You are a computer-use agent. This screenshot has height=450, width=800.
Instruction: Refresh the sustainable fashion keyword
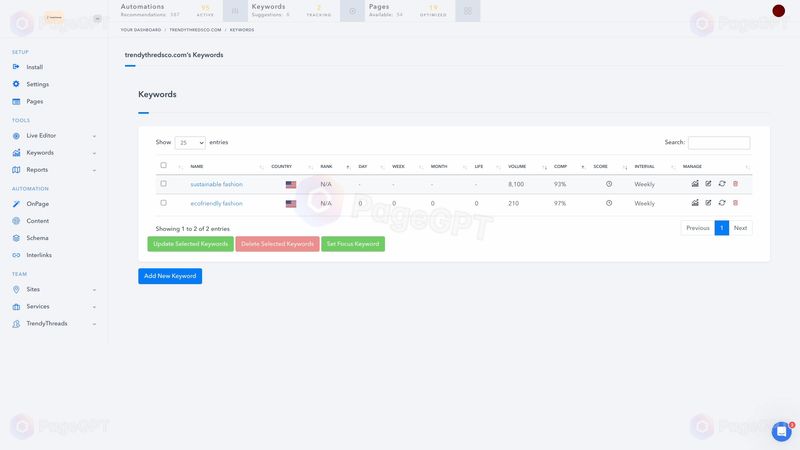click(722, 184)
